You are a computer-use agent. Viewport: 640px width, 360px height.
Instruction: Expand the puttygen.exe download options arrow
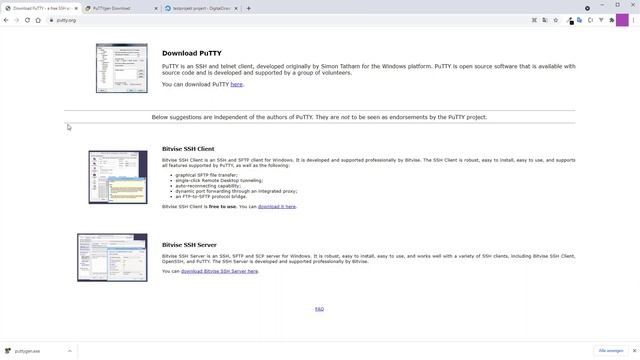point(70,351)
